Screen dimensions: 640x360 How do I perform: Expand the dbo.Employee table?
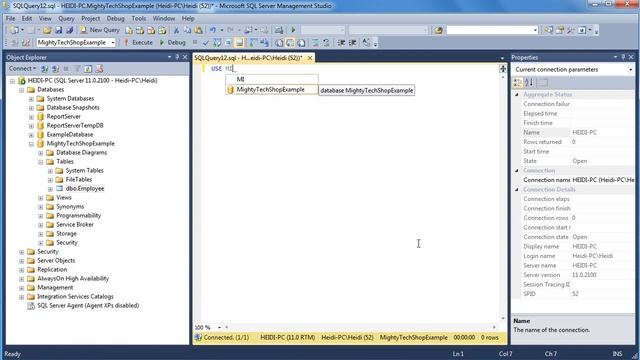(50, 189)
